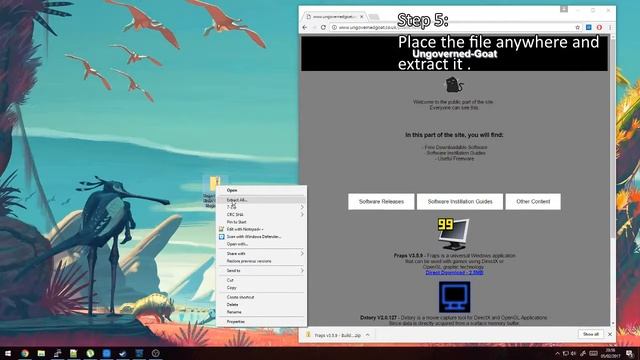Close the Chrome downloads bar
The image size is (640, 360).
click(x=610, y=334)
